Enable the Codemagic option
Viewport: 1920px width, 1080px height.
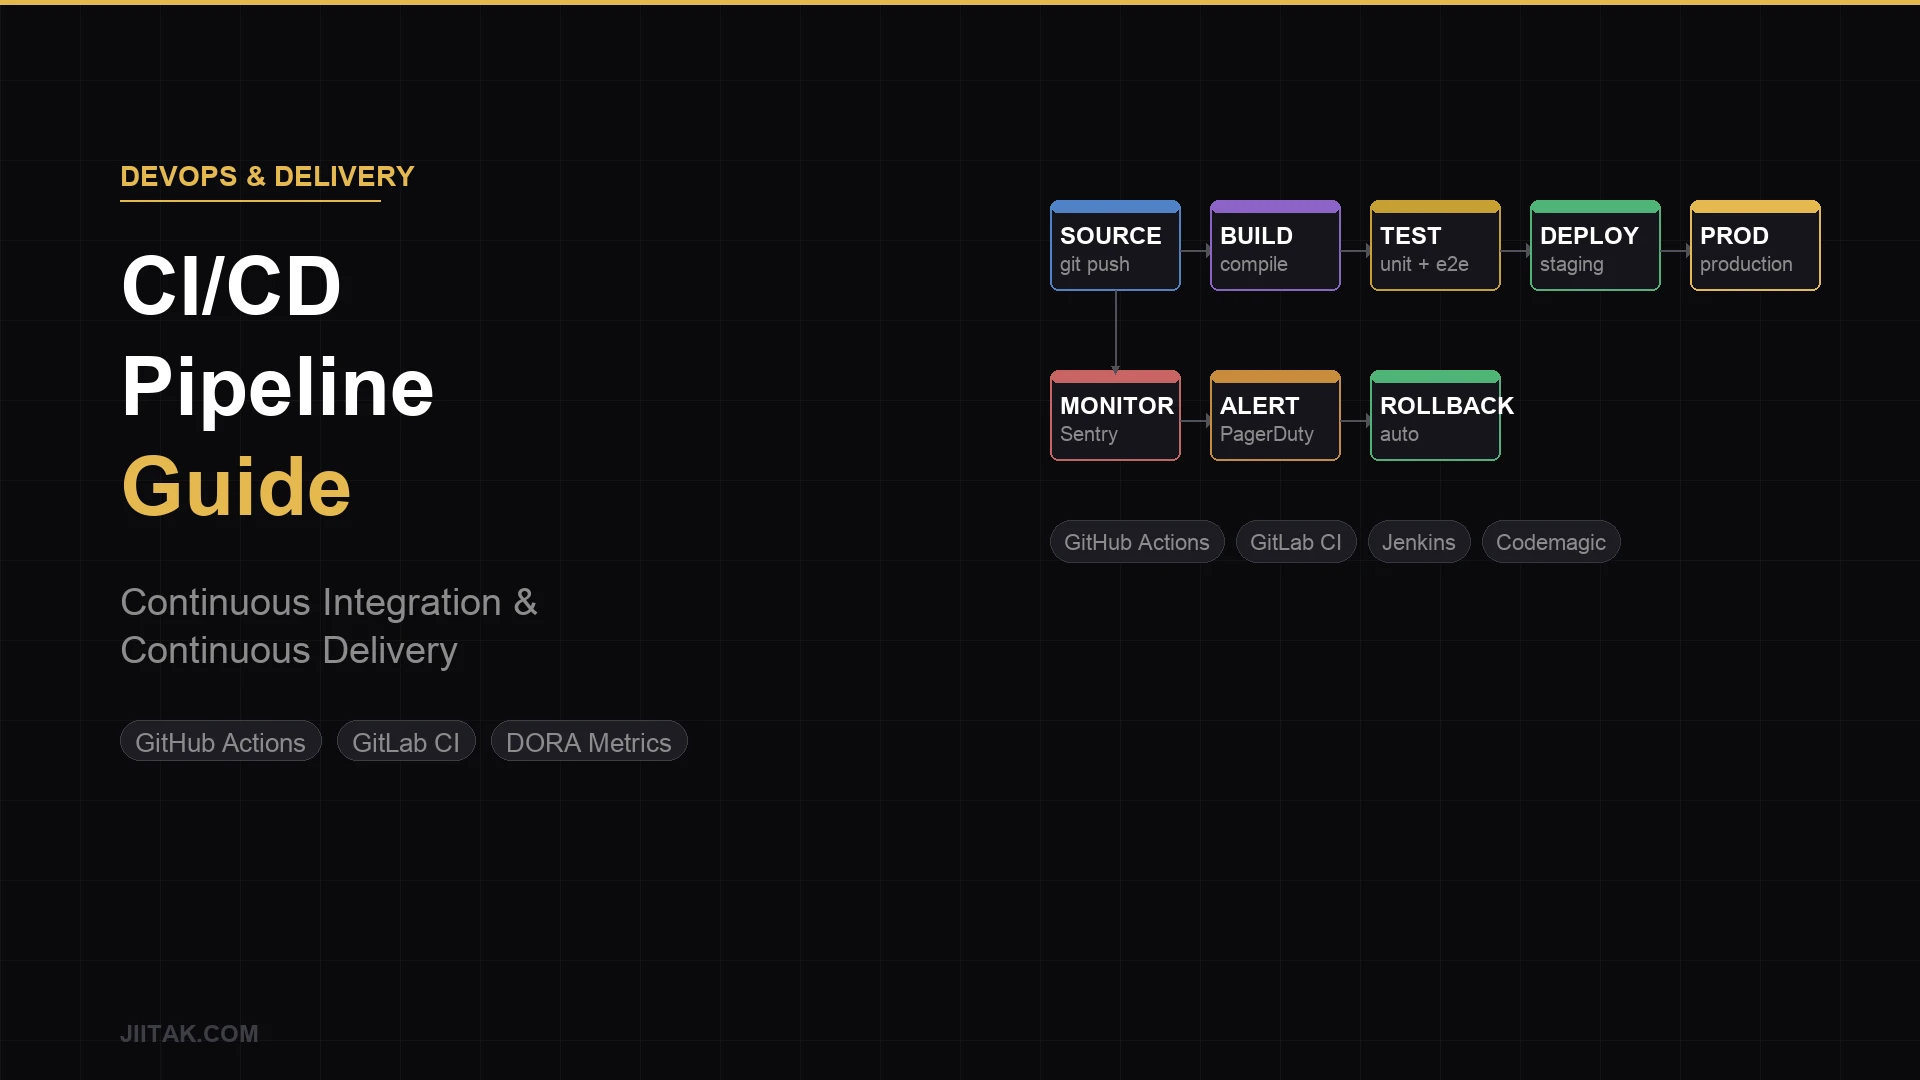click(x=1551, y=542)
